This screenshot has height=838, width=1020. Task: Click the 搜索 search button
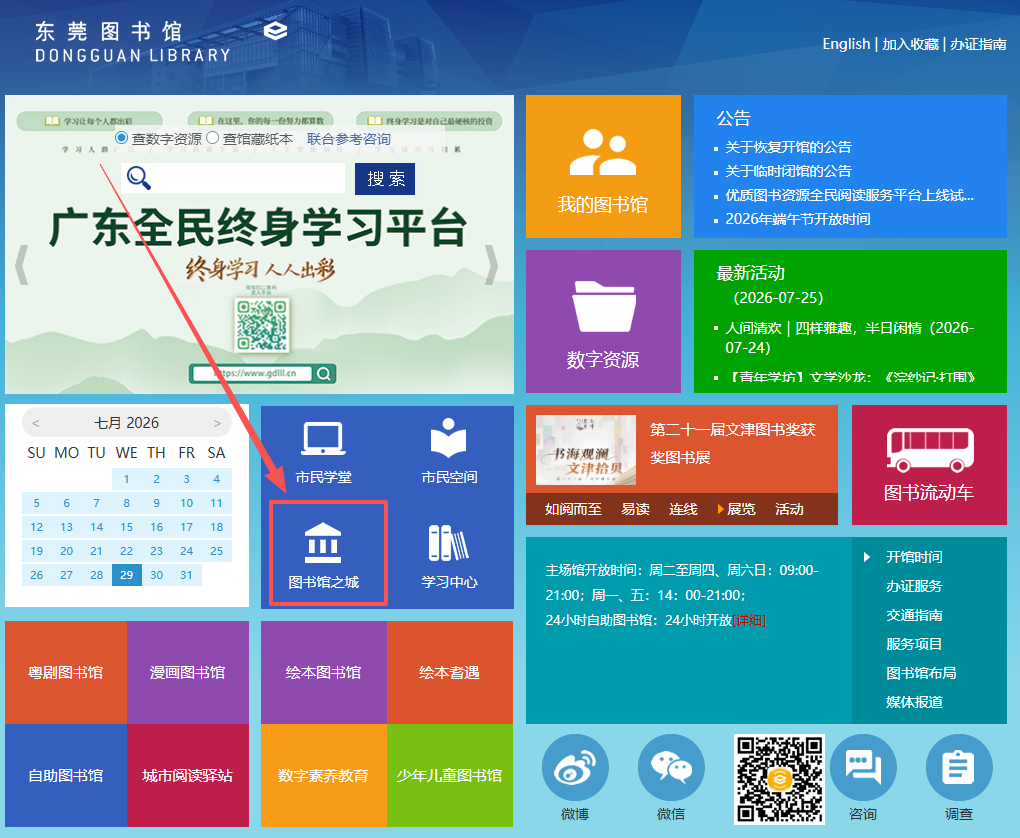385,179
